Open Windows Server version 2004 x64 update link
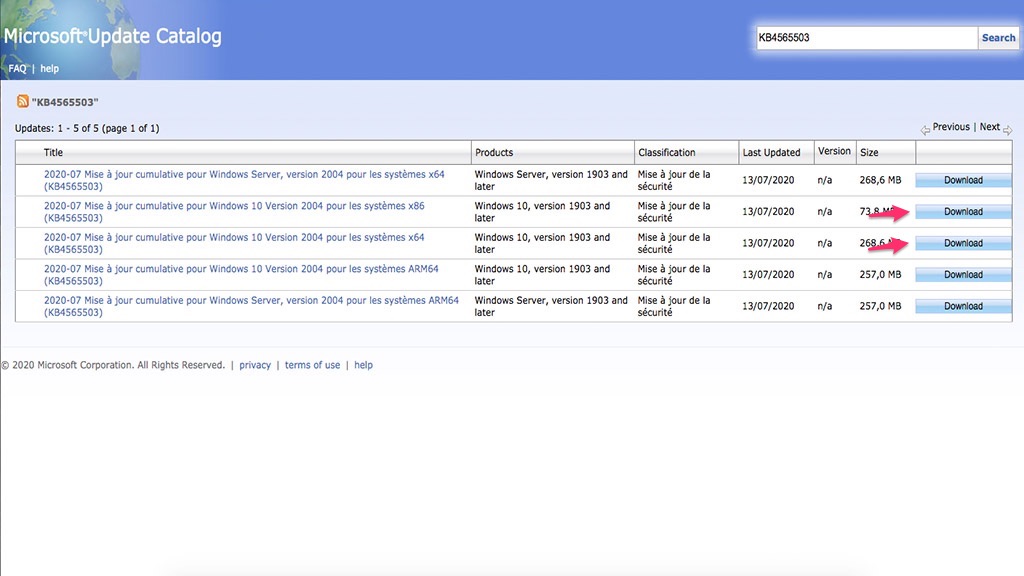Screen dimensions: 1024x576 click(x=244, y=180)
